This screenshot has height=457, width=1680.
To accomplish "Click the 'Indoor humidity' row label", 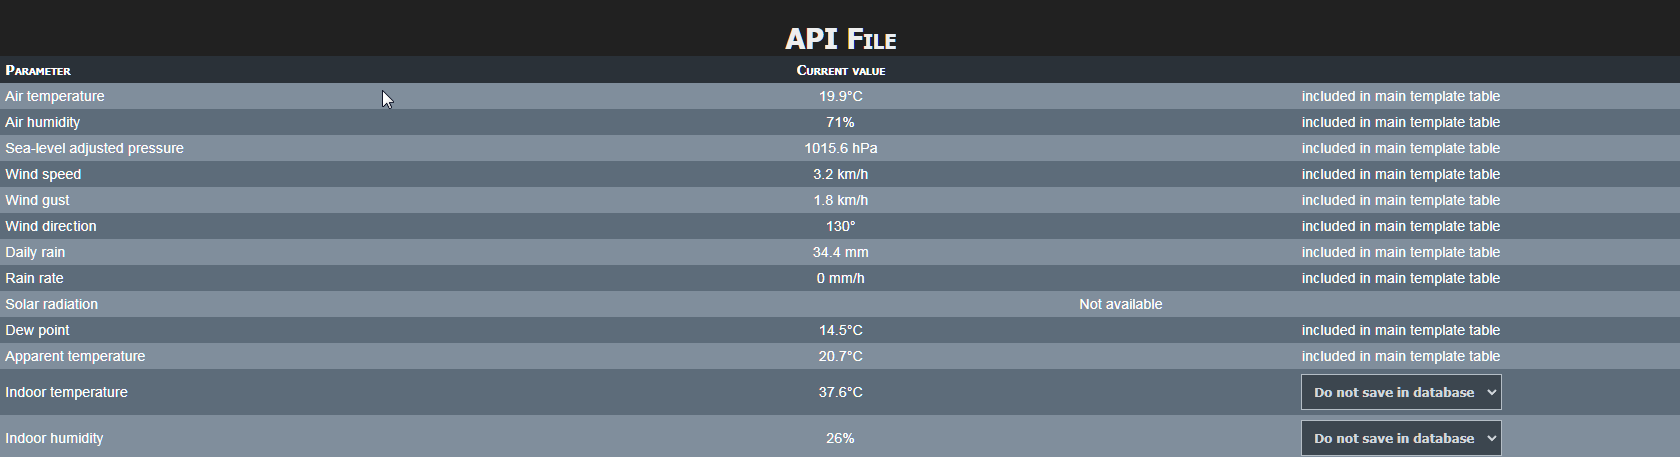I will click(x=54, y=438).
